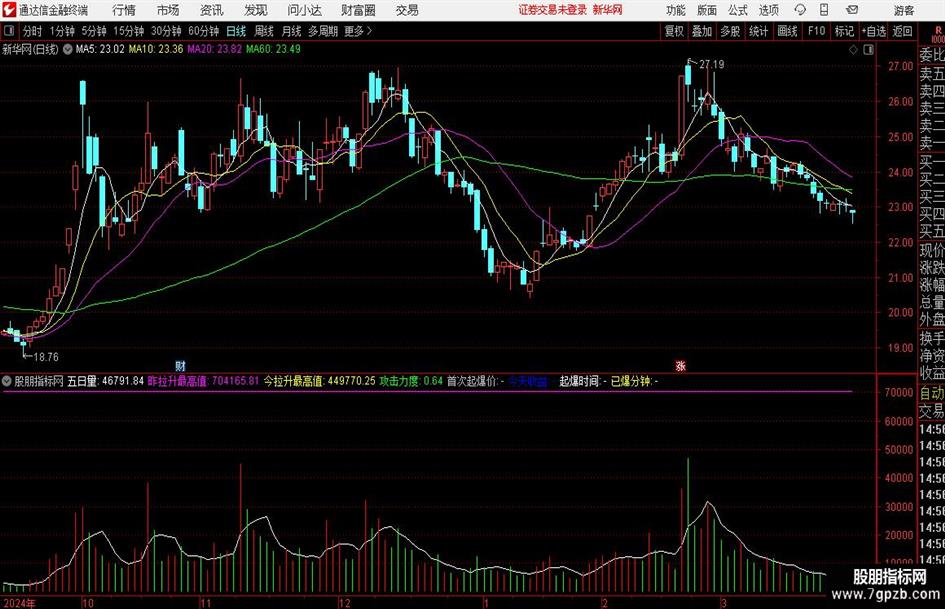The image size is (945, 609).
Task: Switch to the 分时 chart tab
Action: tap(33, 31)
